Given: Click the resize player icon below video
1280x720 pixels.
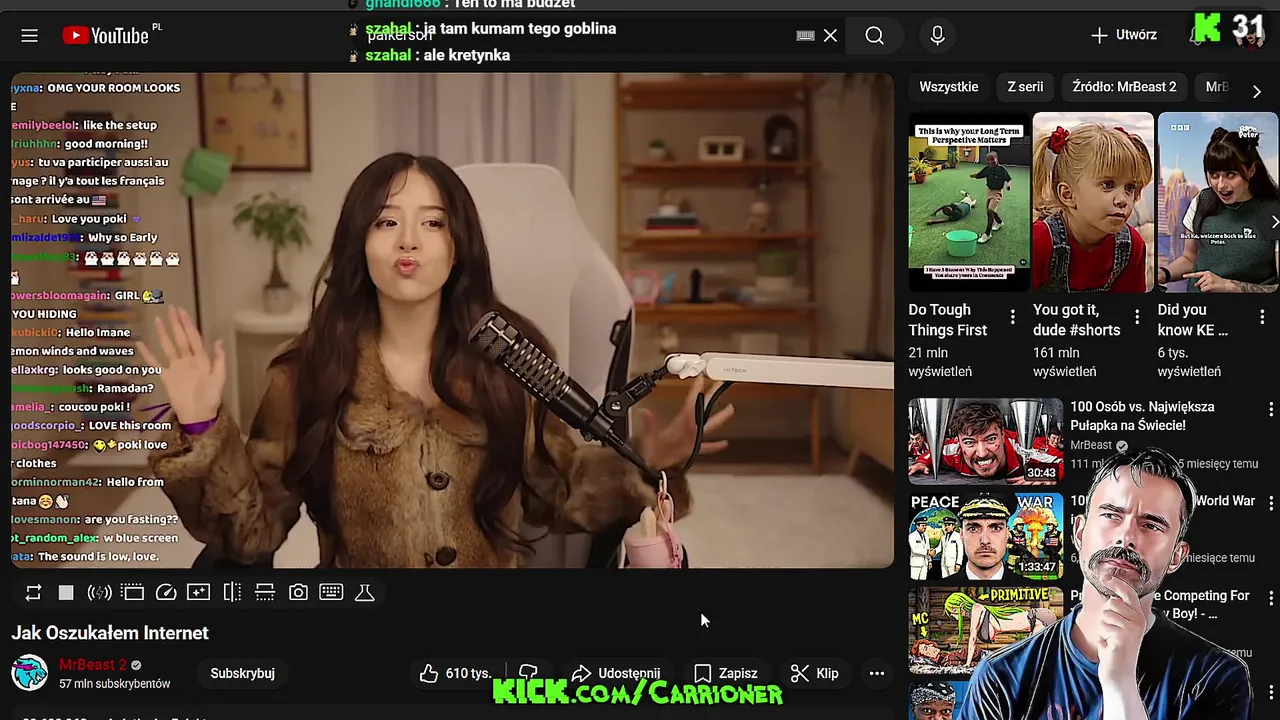Looking at the screenshot, I should point(265,593).
